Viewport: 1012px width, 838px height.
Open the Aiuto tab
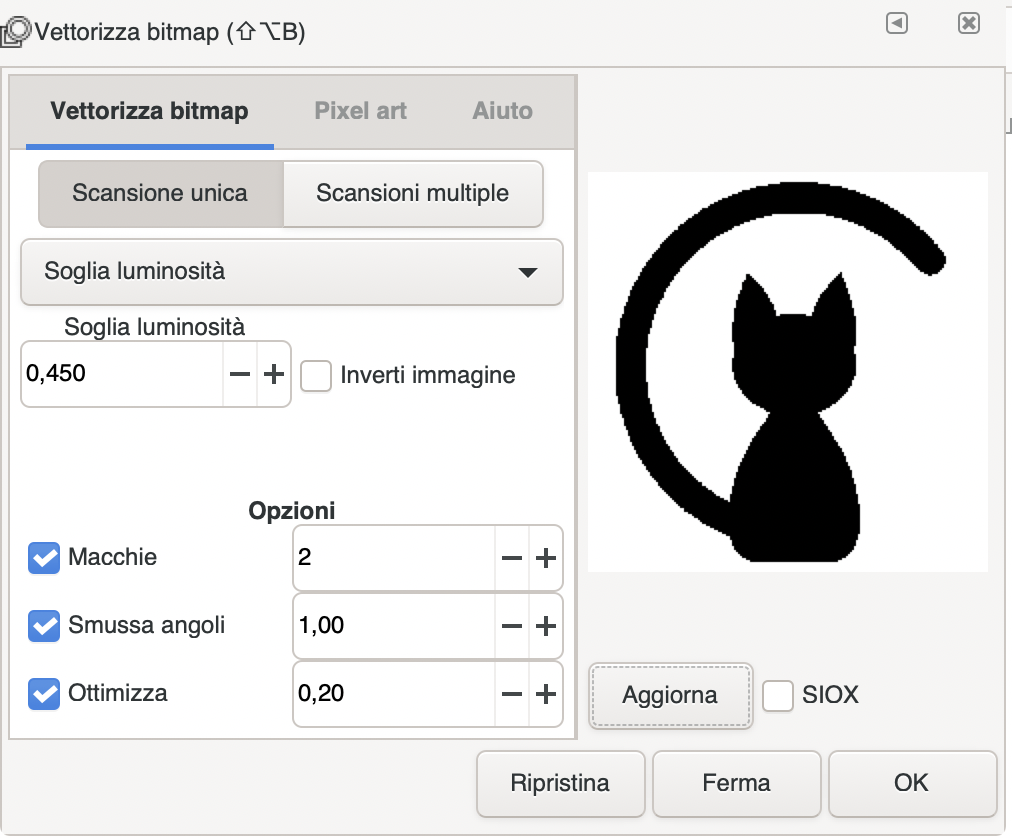[x=502, y=111]
